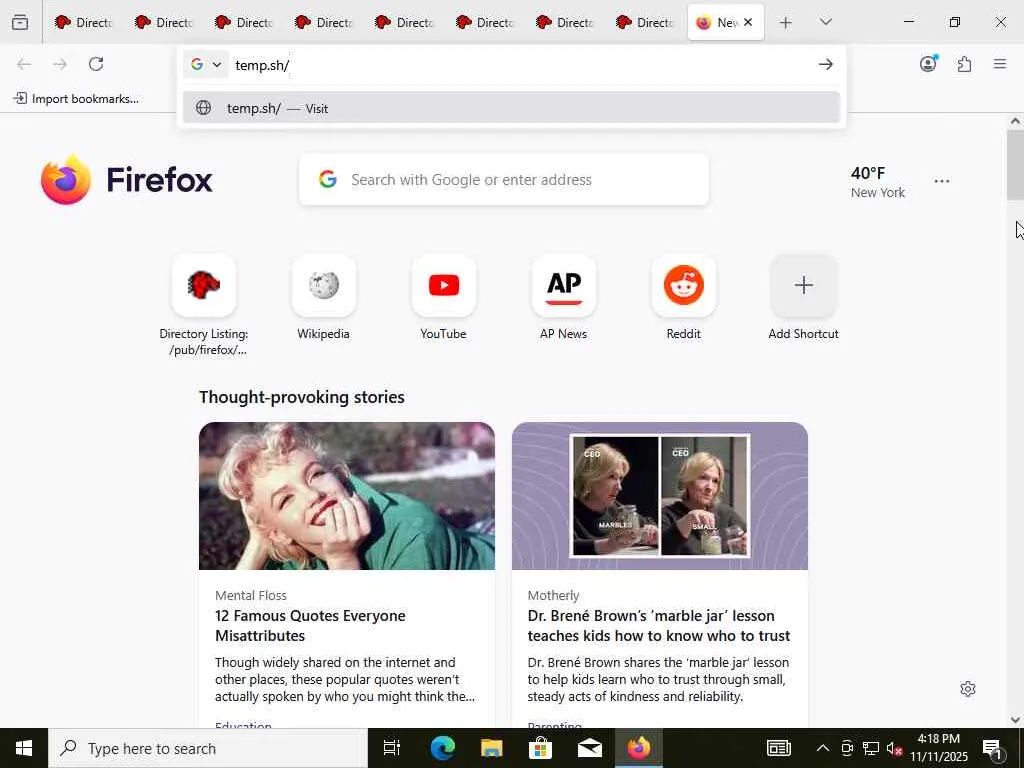Open the volume control in system tray

895,748
